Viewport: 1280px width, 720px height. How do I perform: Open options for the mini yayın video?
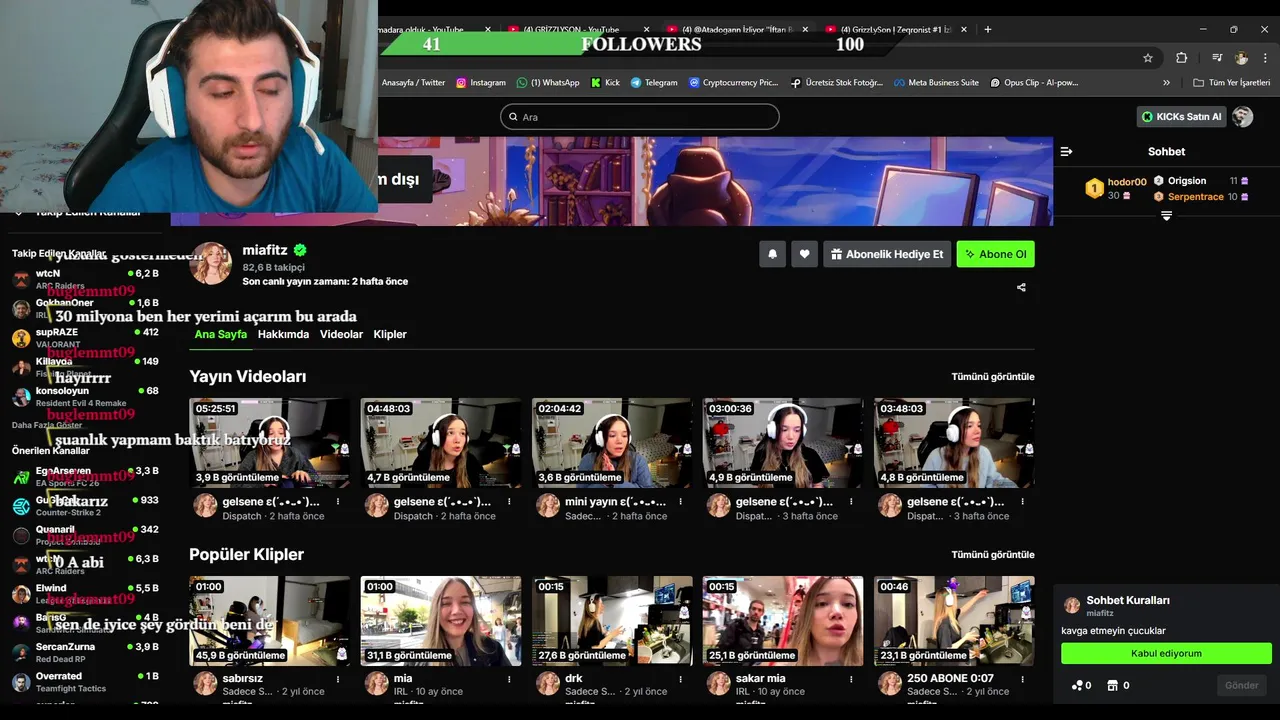[679, 502]
